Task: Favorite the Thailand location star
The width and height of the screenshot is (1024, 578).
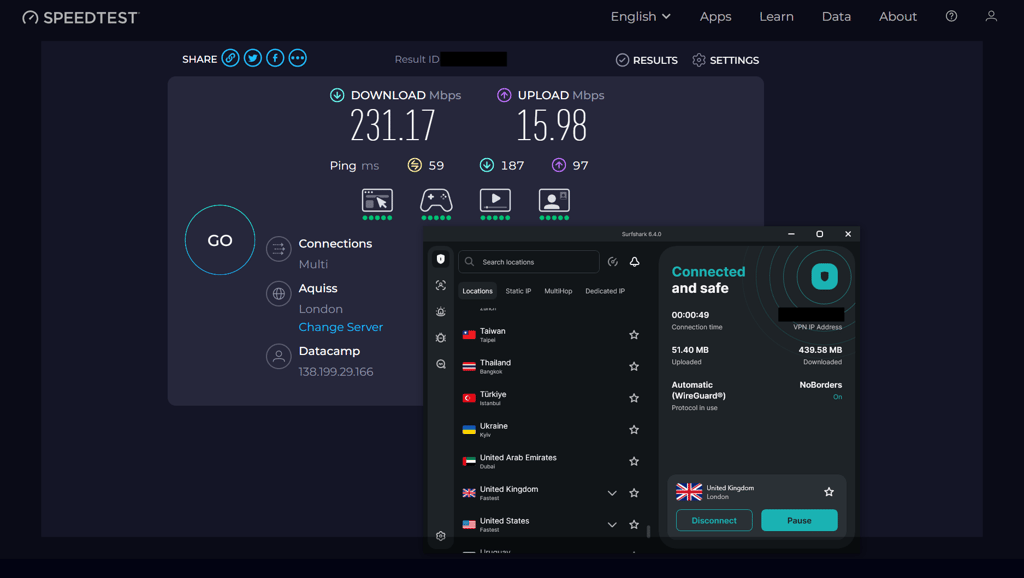Action: click(633, 366)
